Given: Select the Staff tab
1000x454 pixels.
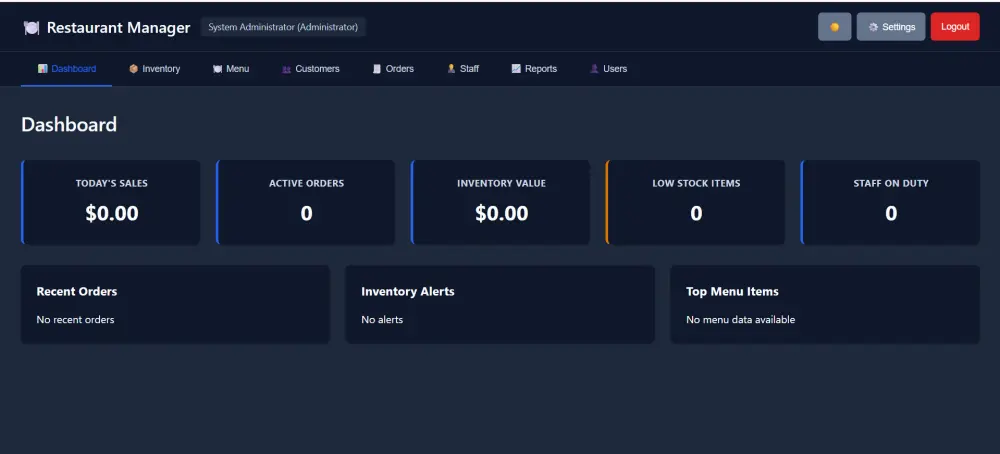Looking at the screenshot, I should tap(463, 69).
